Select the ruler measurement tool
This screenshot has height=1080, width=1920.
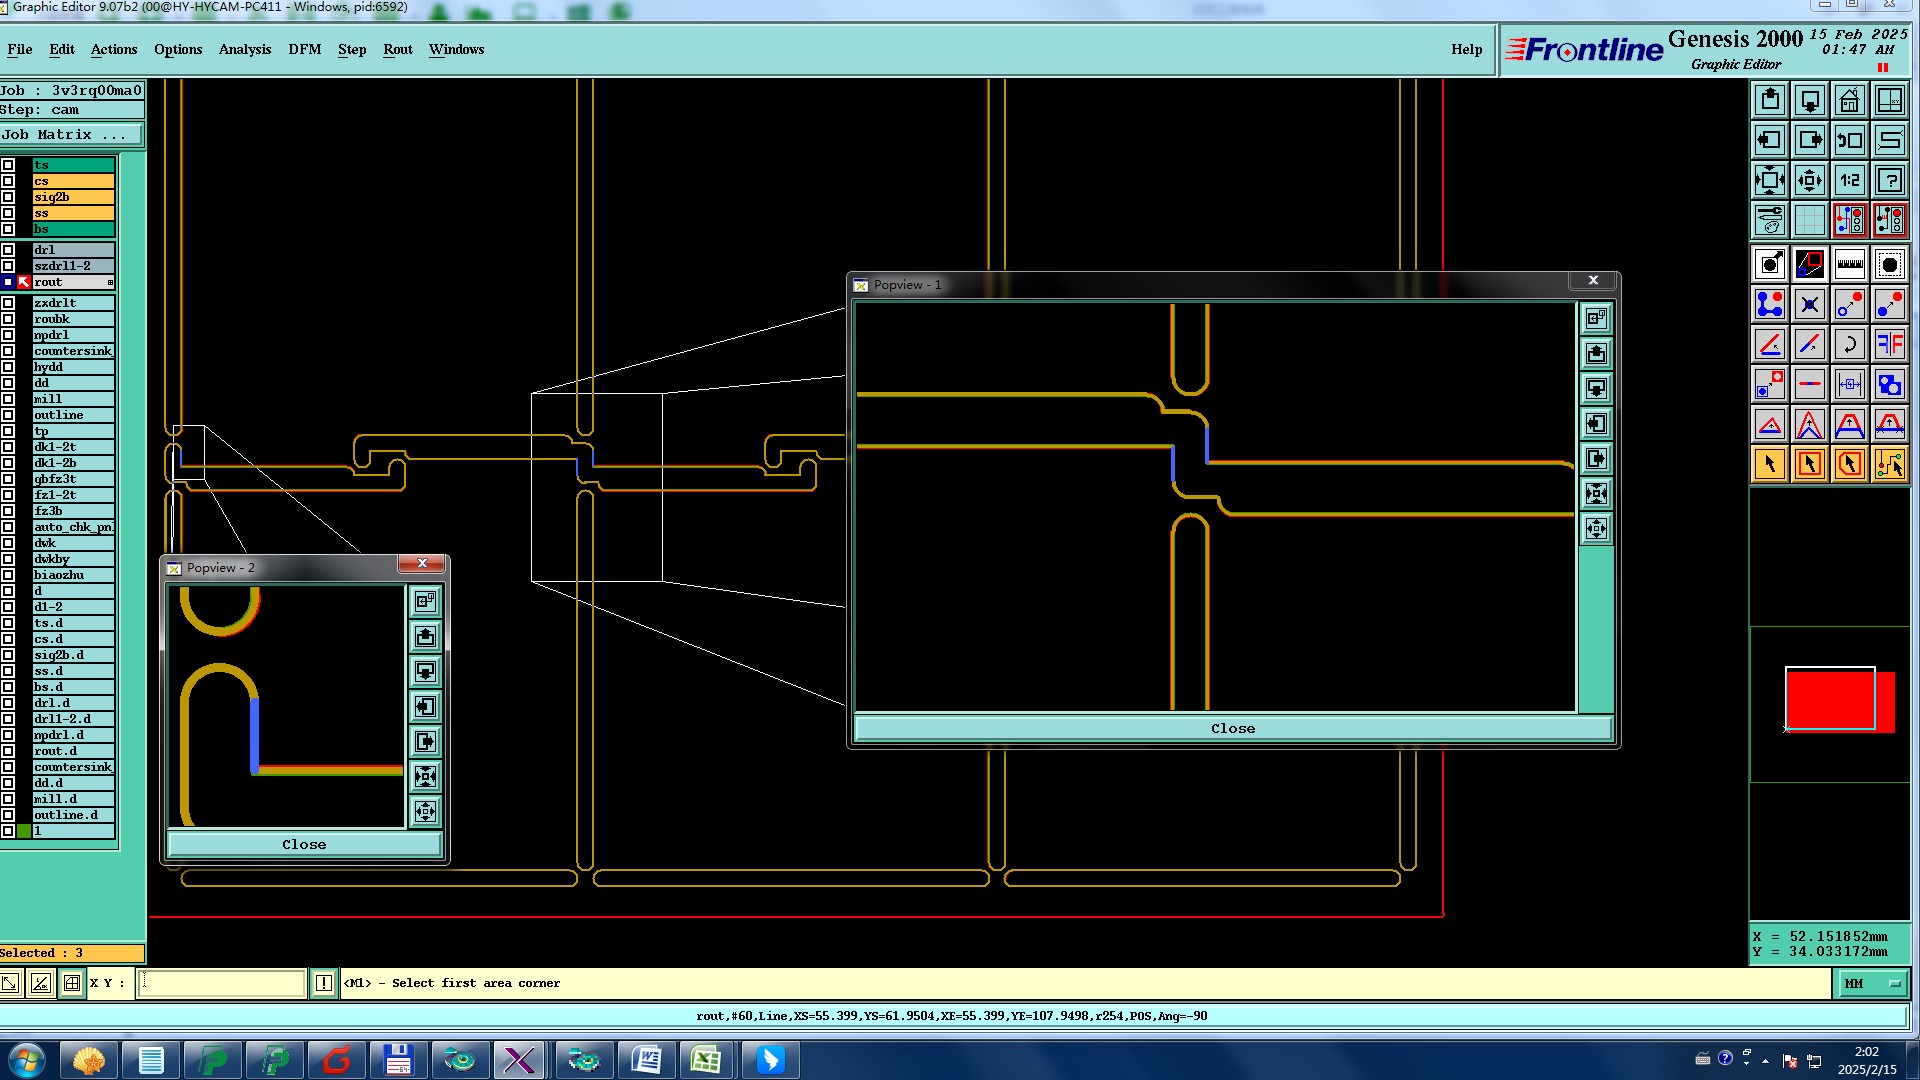click(x=1849, y=265)
